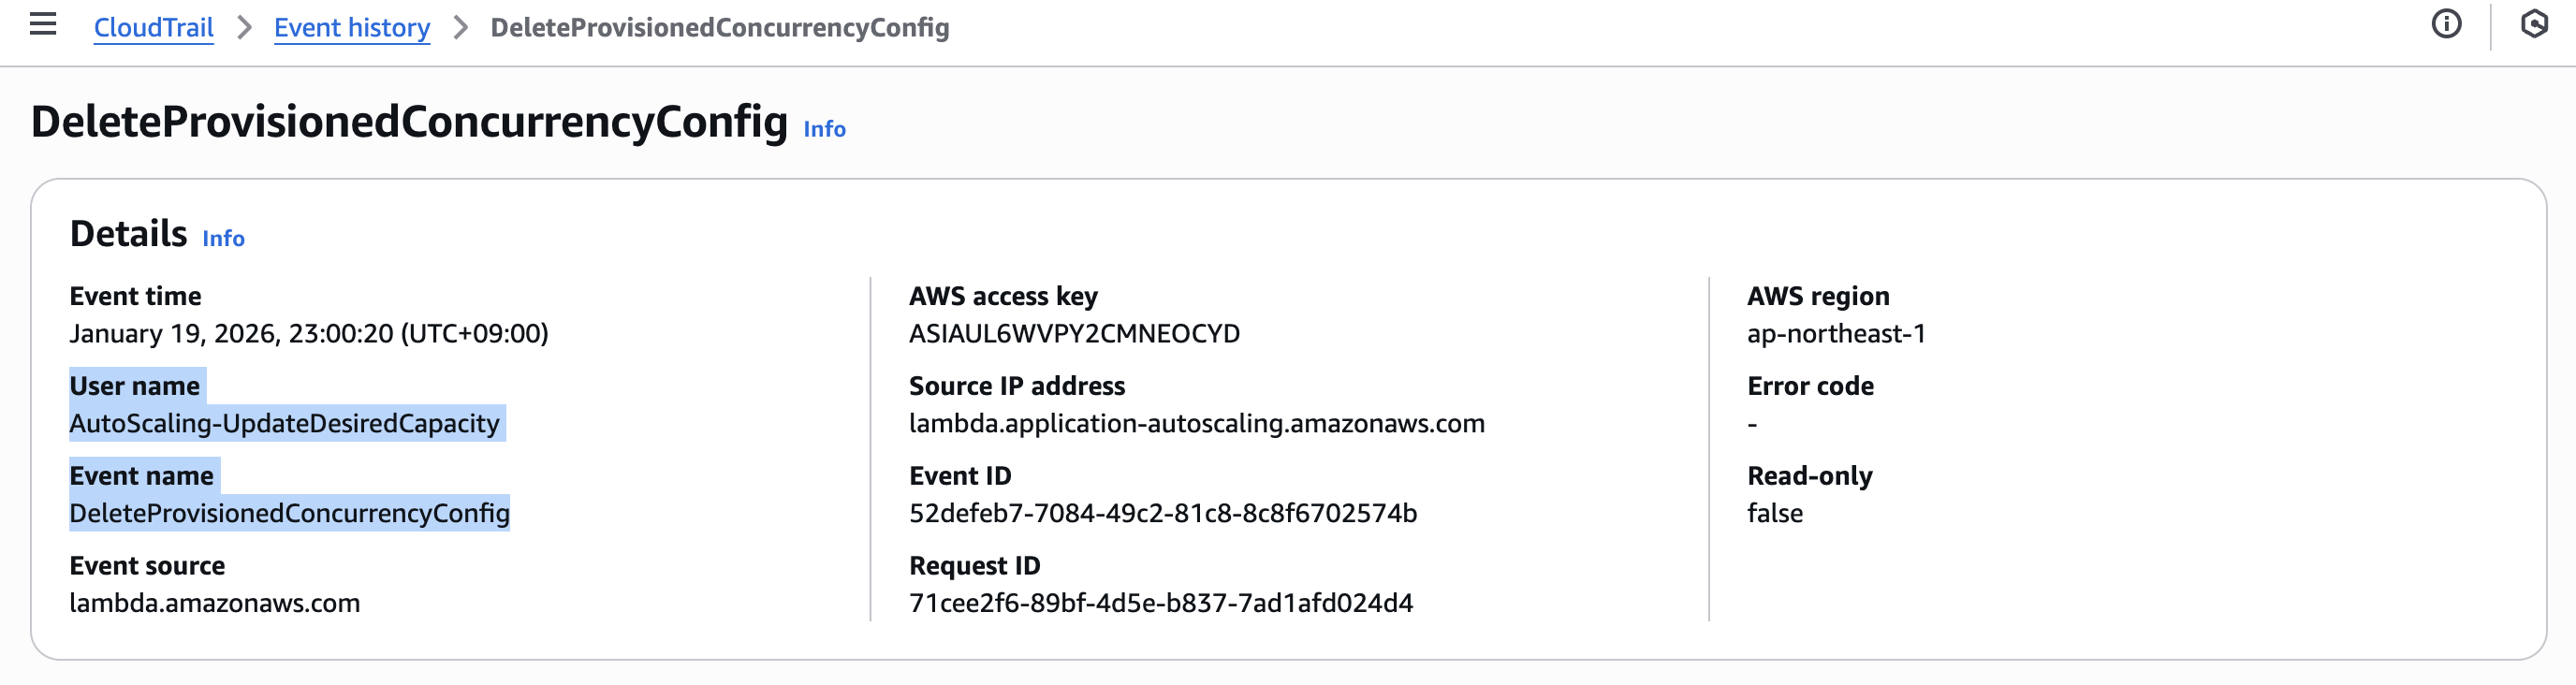Click the circled info icon in the top bar

[x=2445, y=24]
